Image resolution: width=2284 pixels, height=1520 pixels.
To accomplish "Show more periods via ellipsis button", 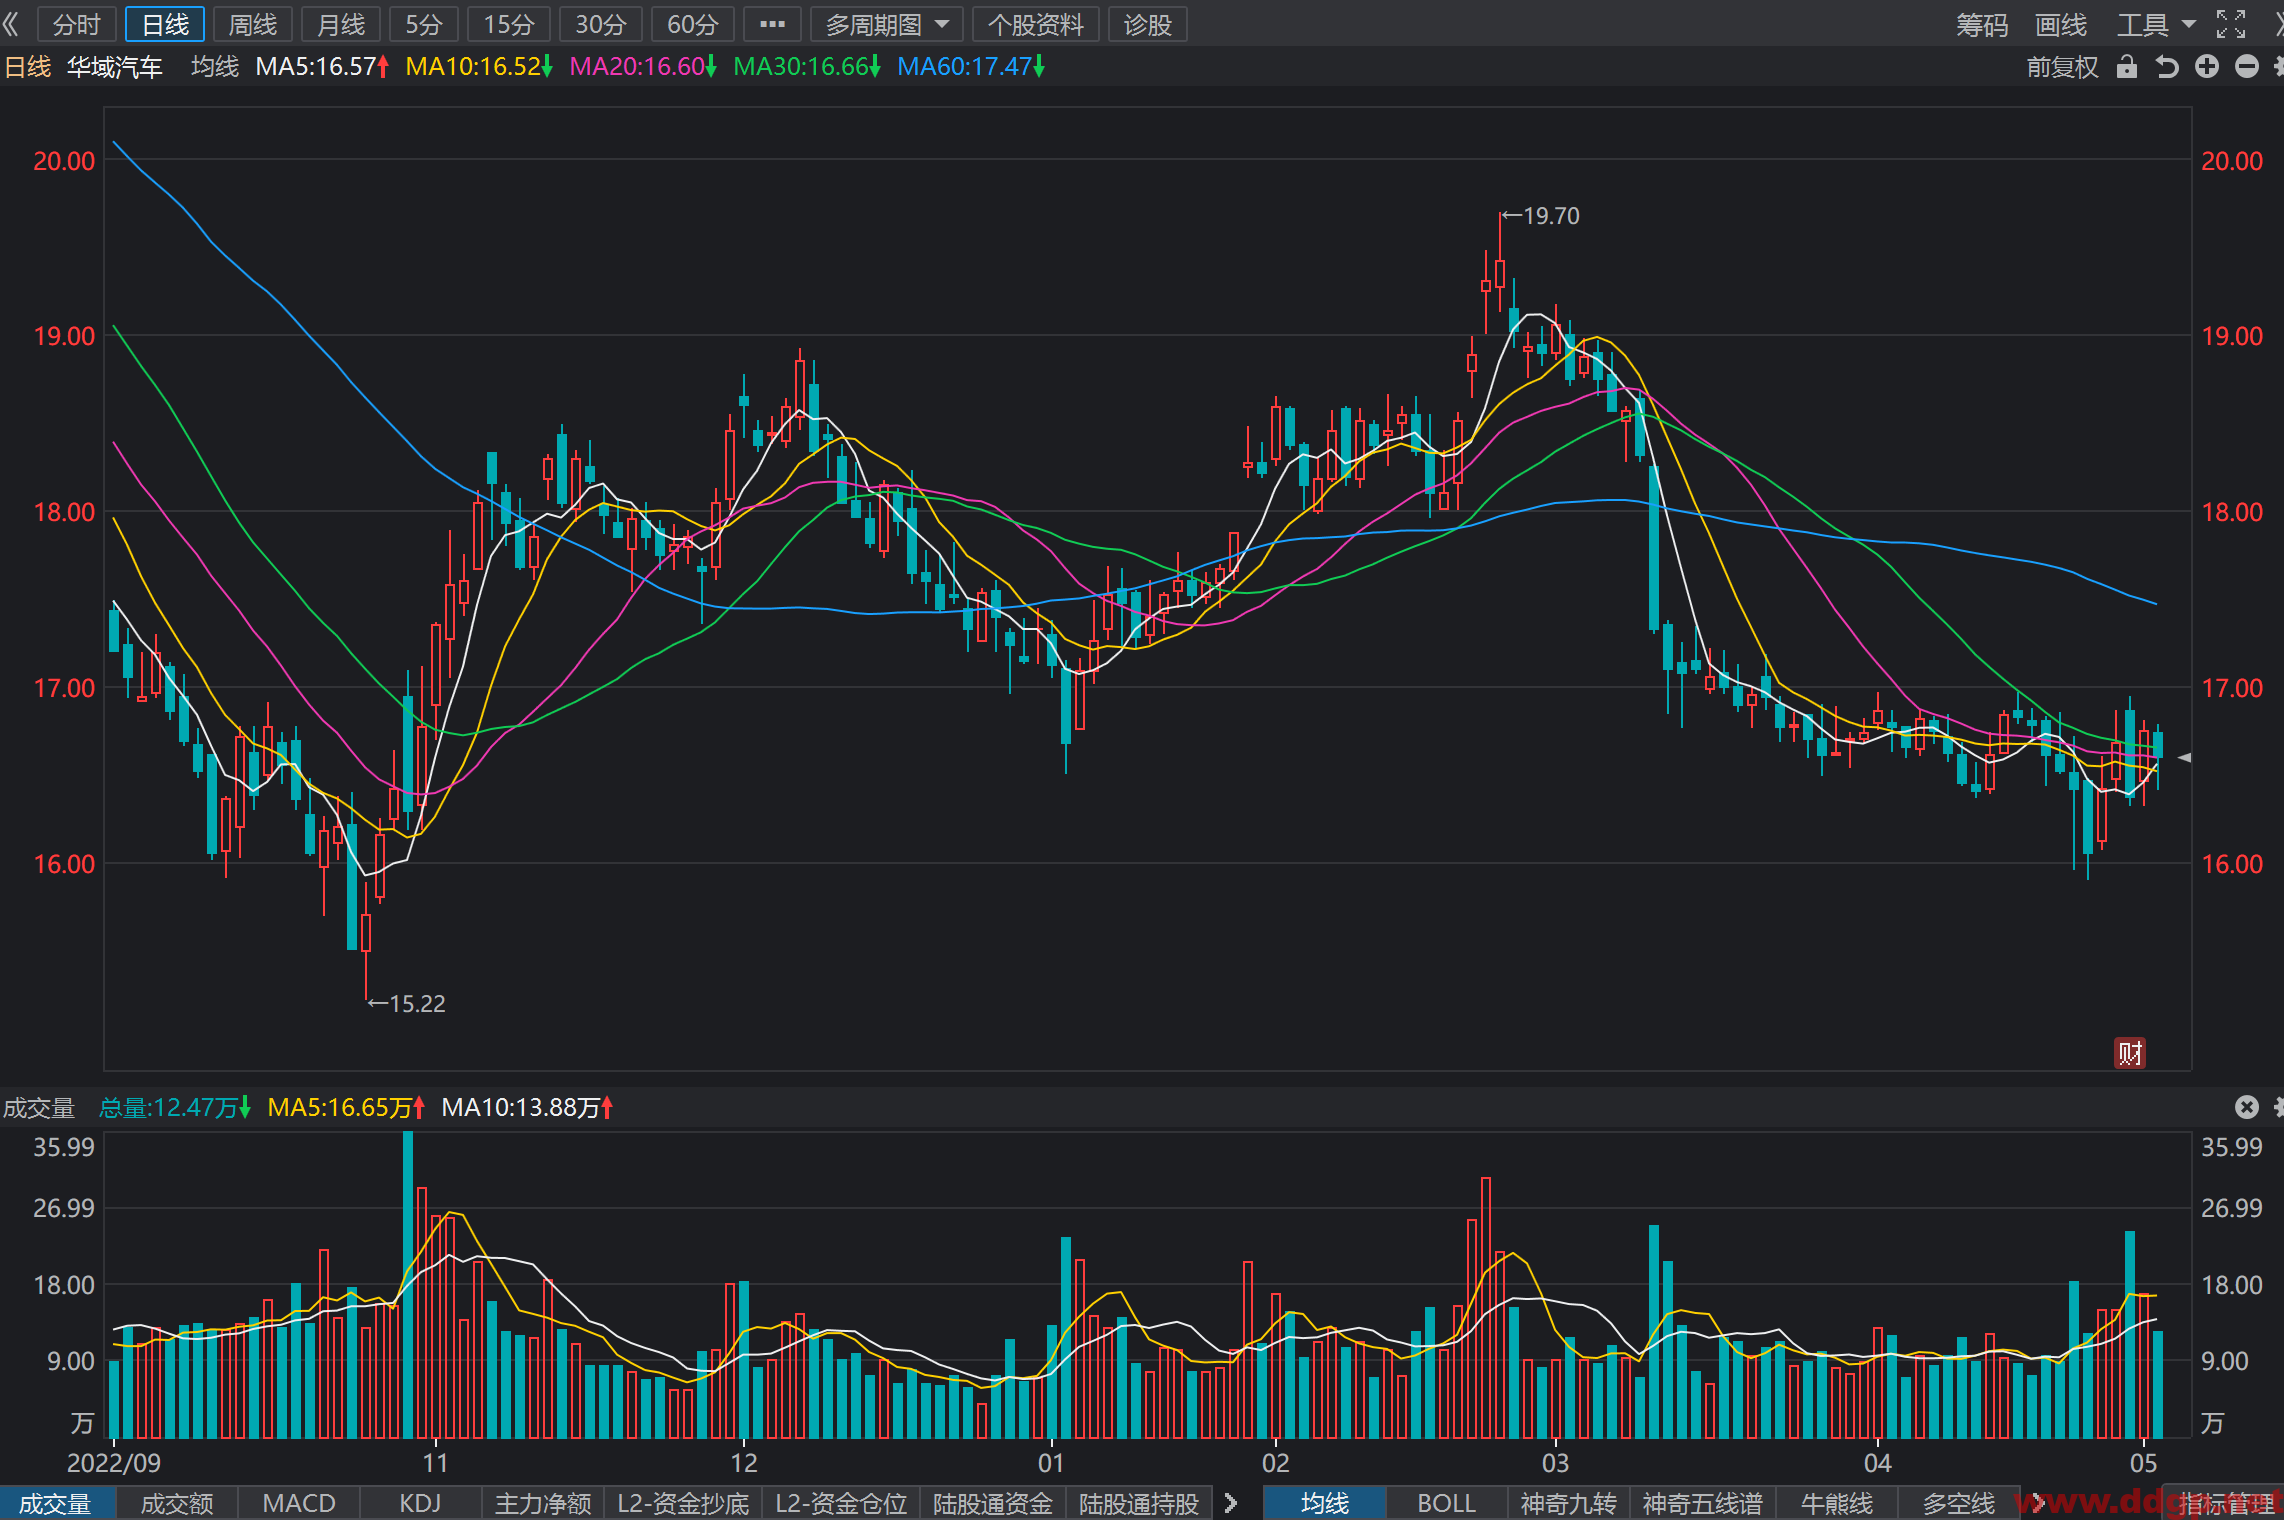I will coord(772,24).
